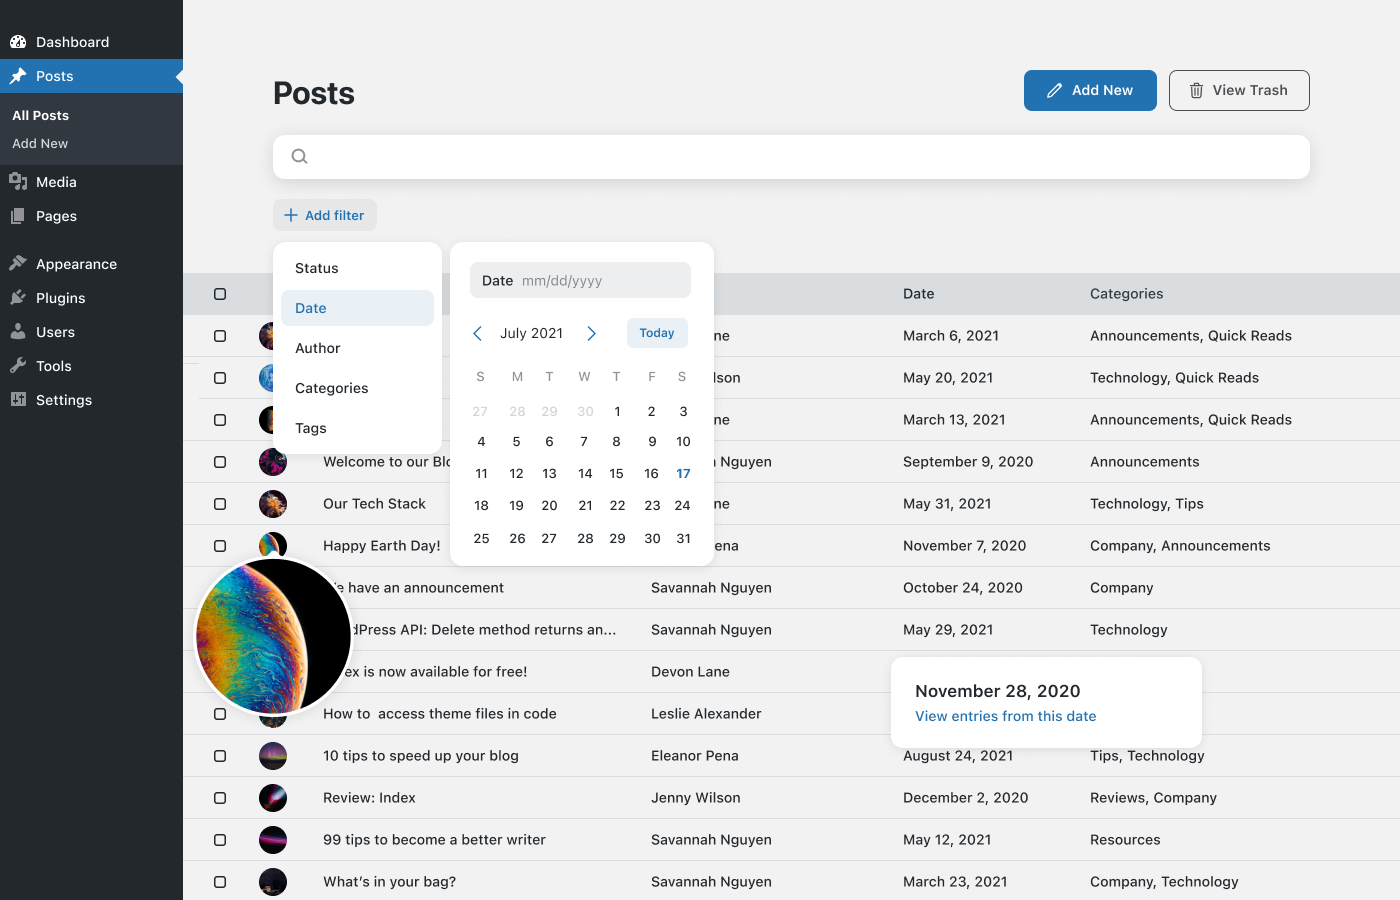Click the plus icon on Add filter
This screenshot has width=1400, height=900.
point(291,215)
